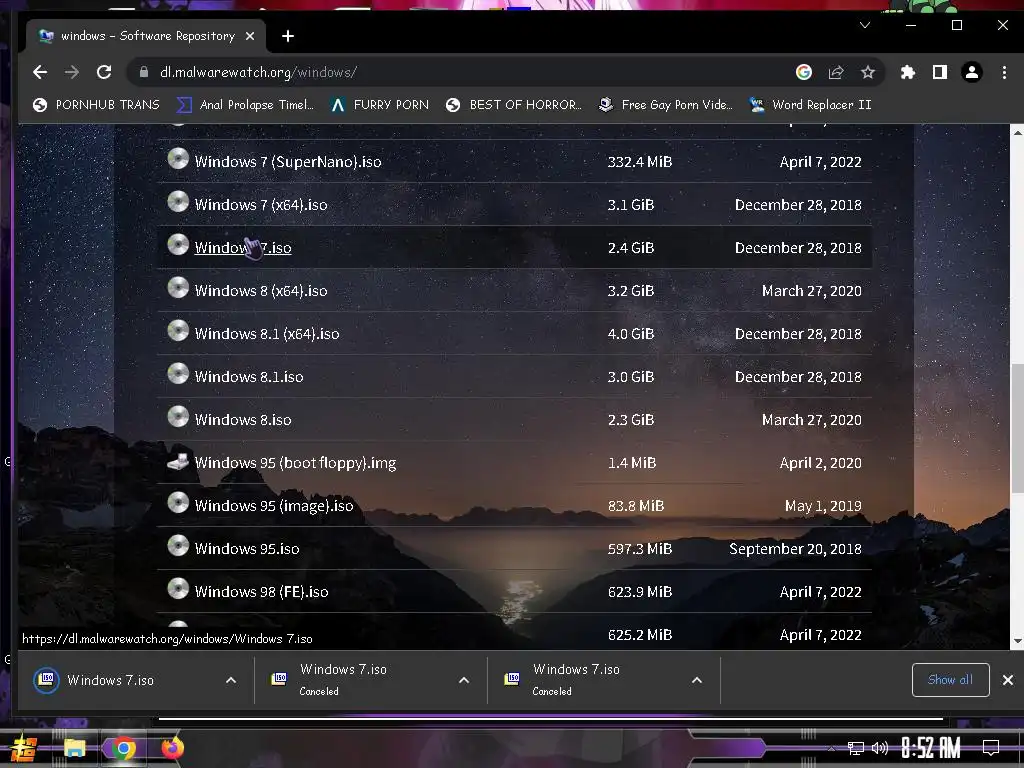Click the 625.2 MiB size value

[639, 635]
